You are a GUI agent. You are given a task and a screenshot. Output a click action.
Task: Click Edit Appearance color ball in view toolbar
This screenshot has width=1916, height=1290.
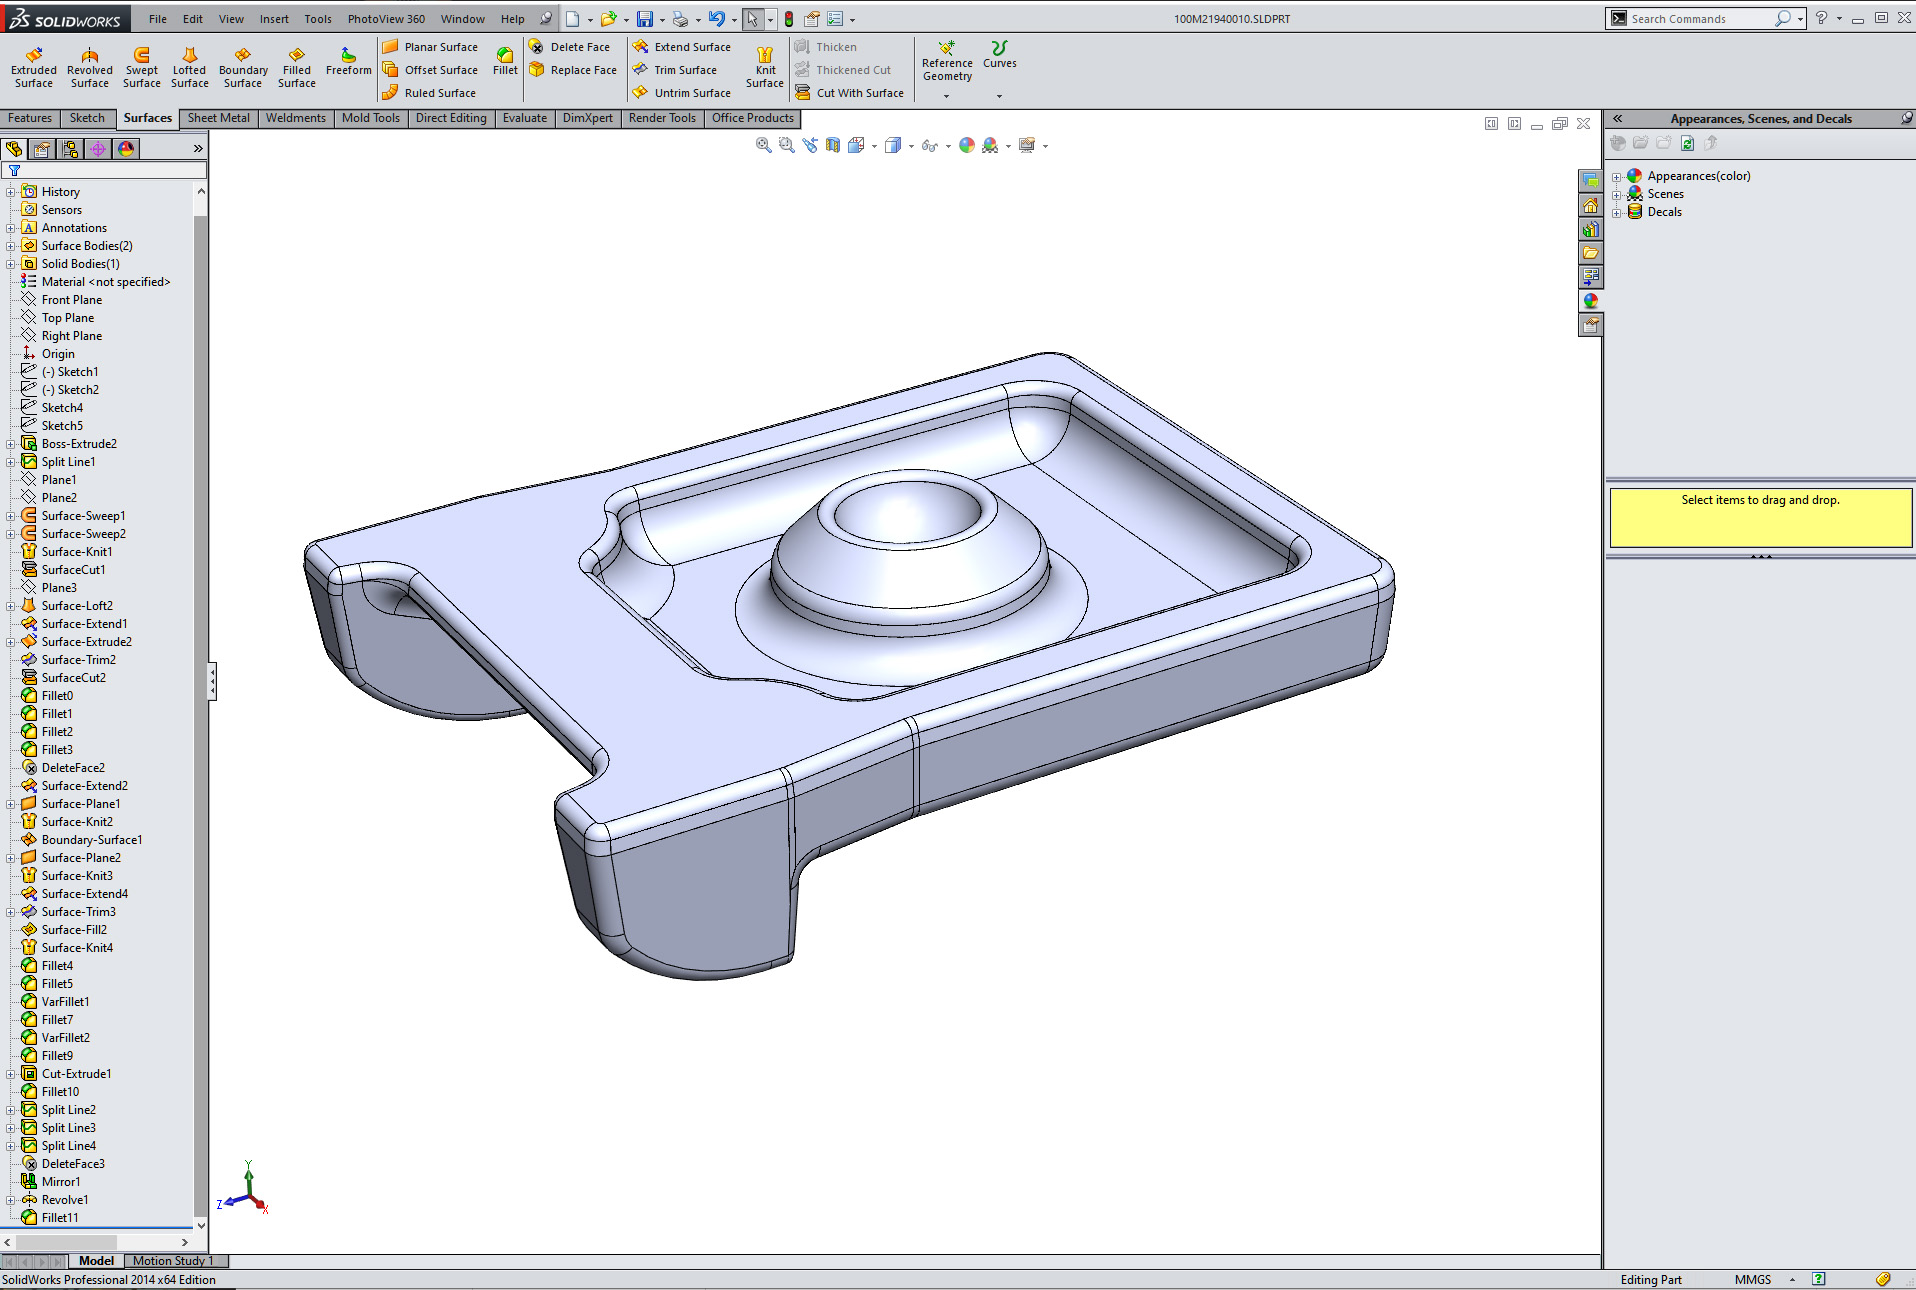pyautogui.click(x=967, y=146)
